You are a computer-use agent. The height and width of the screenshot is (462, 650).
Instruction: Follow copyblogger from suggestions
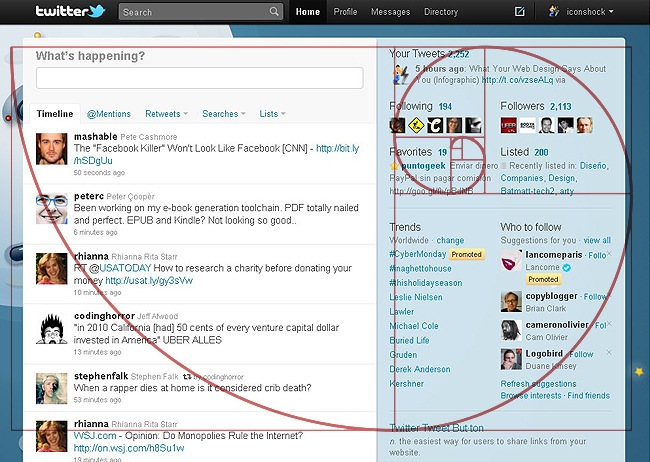click(x=595, y=297)
